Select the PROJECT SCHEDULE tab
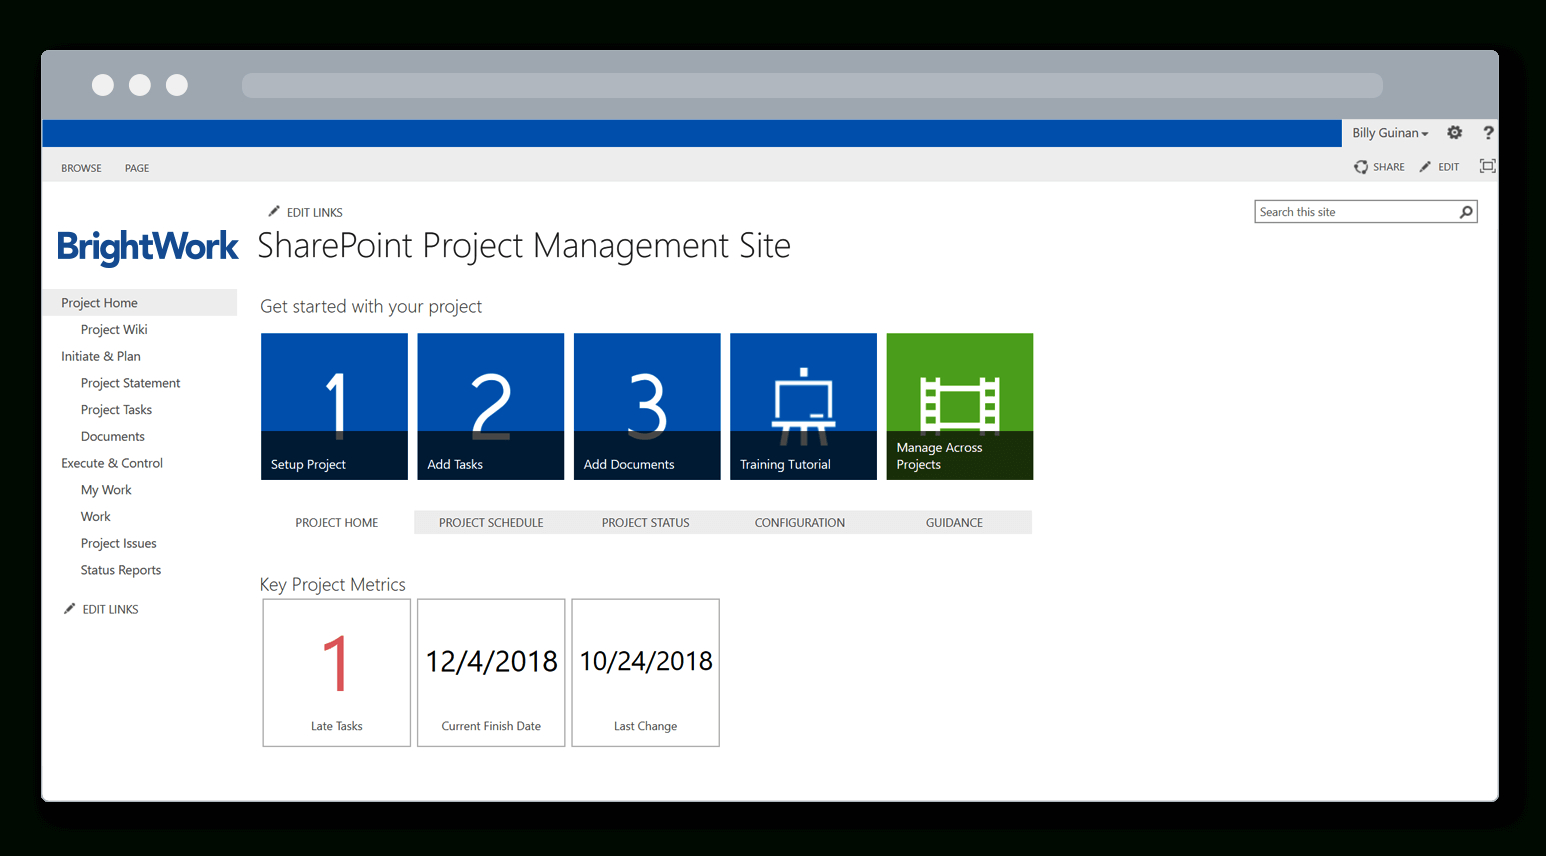The height and width of the screenshot is (856, 1546). (x=491, y=522)
